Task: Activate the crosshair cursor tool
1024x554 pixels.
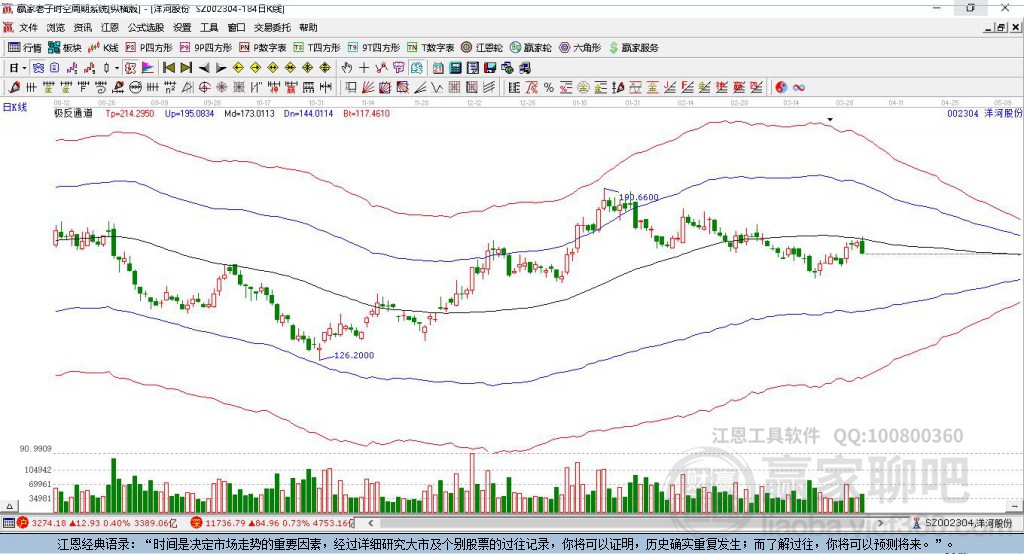Action: coord(364,68)
